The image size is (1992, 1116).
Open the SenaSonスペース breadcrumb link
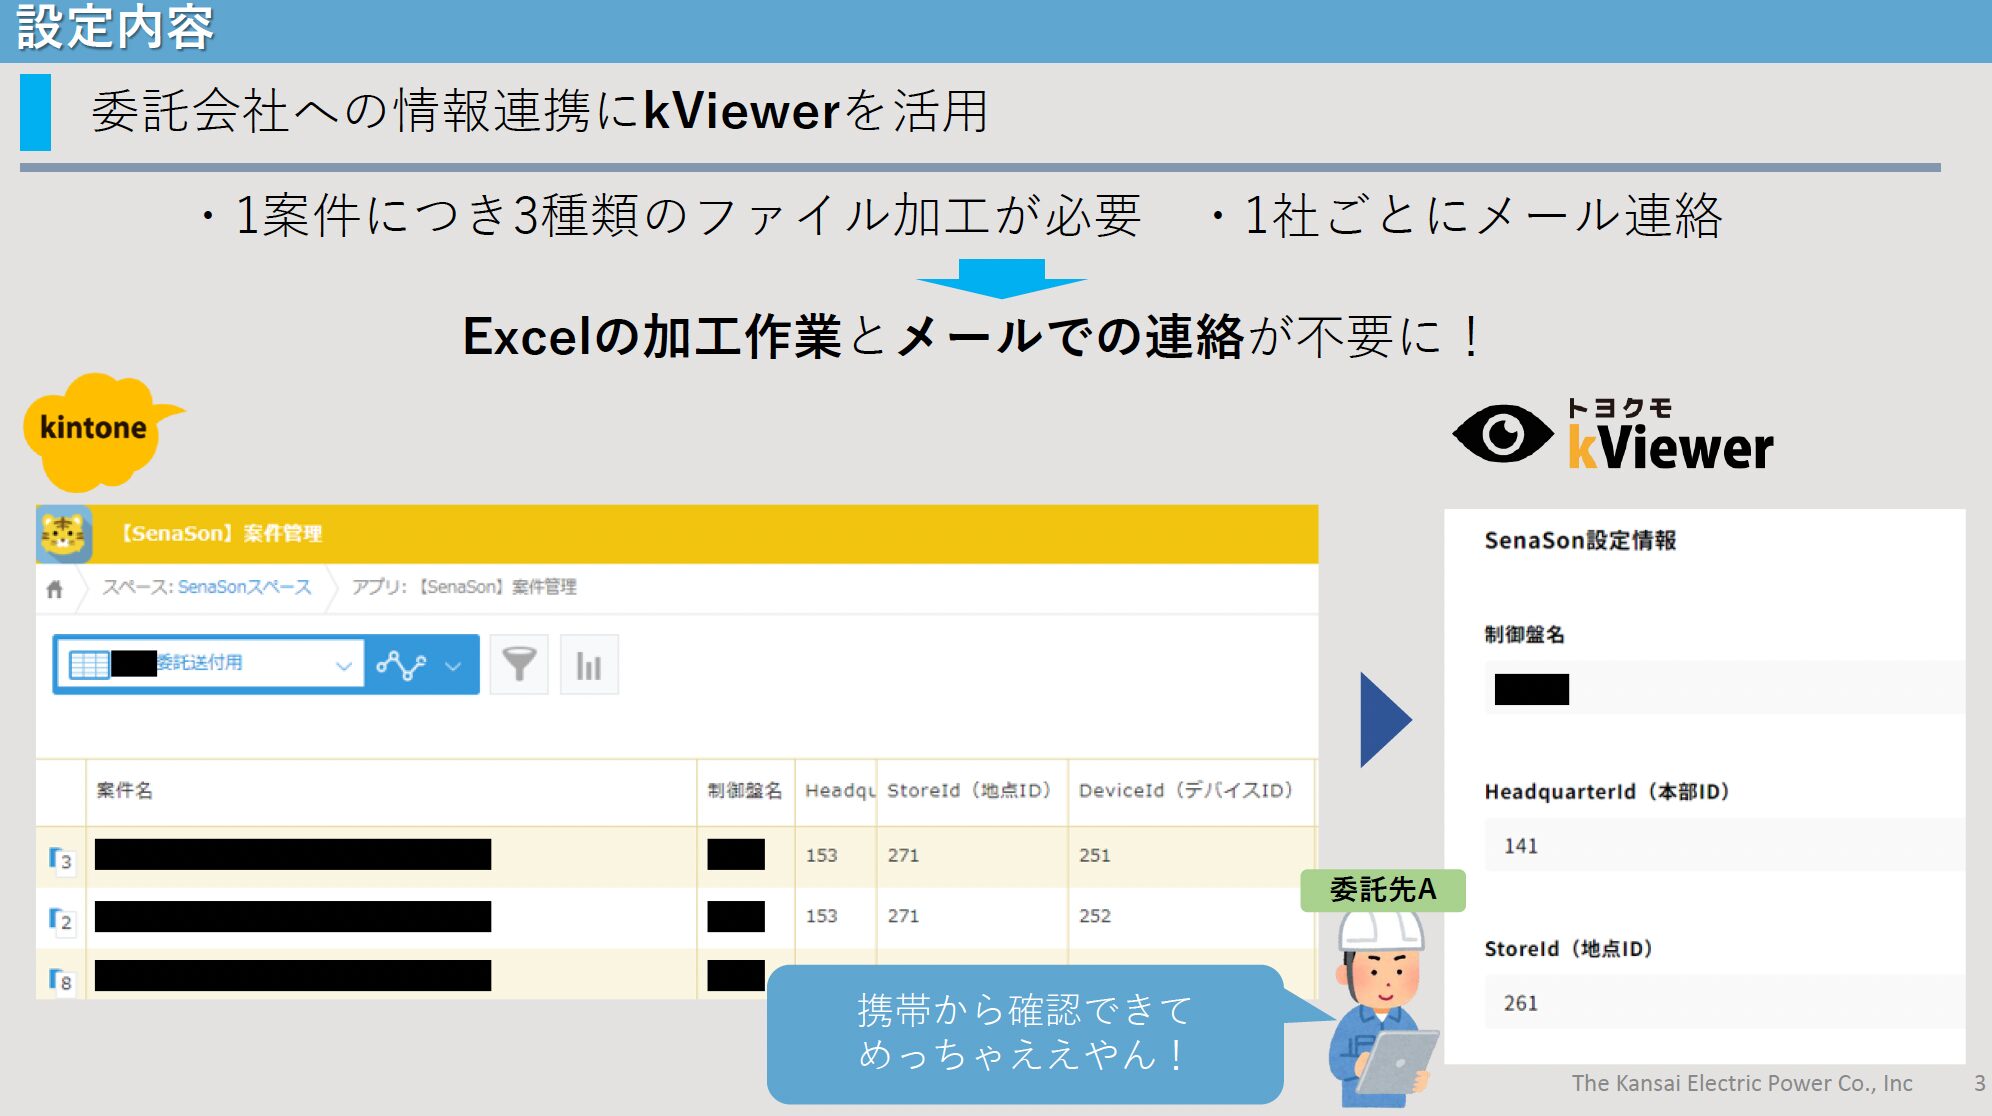coord(244,587)
